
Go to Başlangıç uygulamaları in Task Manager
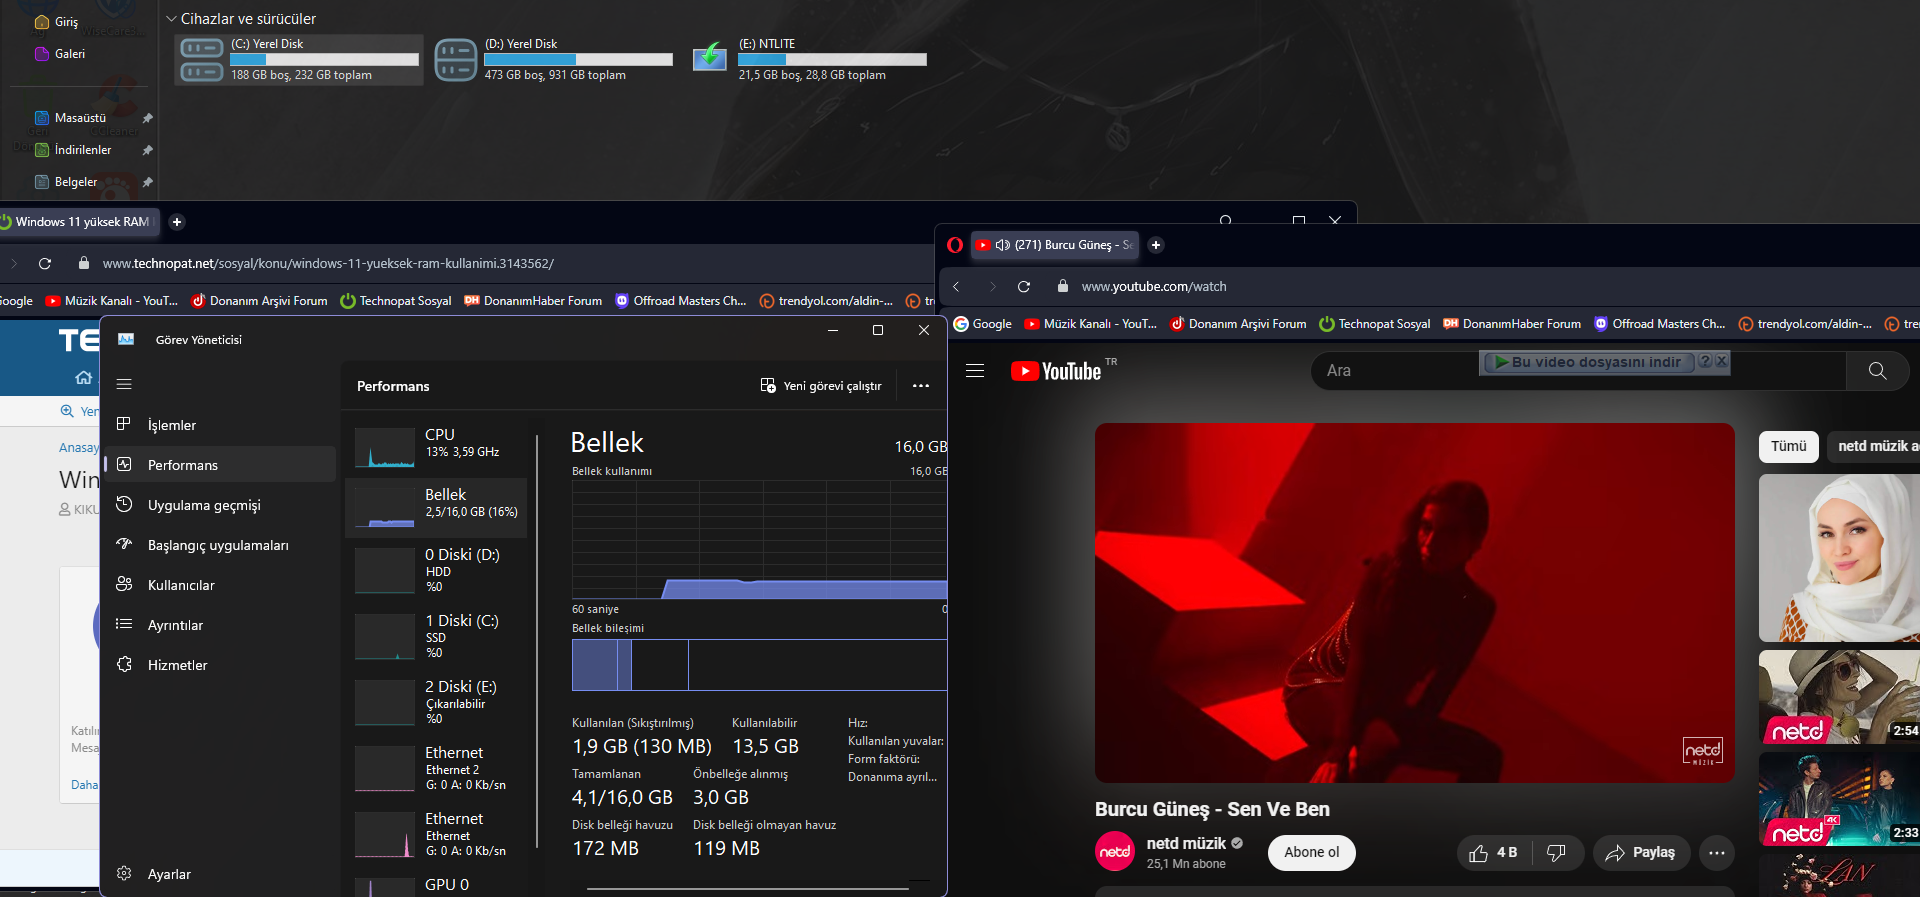point(220,545)
